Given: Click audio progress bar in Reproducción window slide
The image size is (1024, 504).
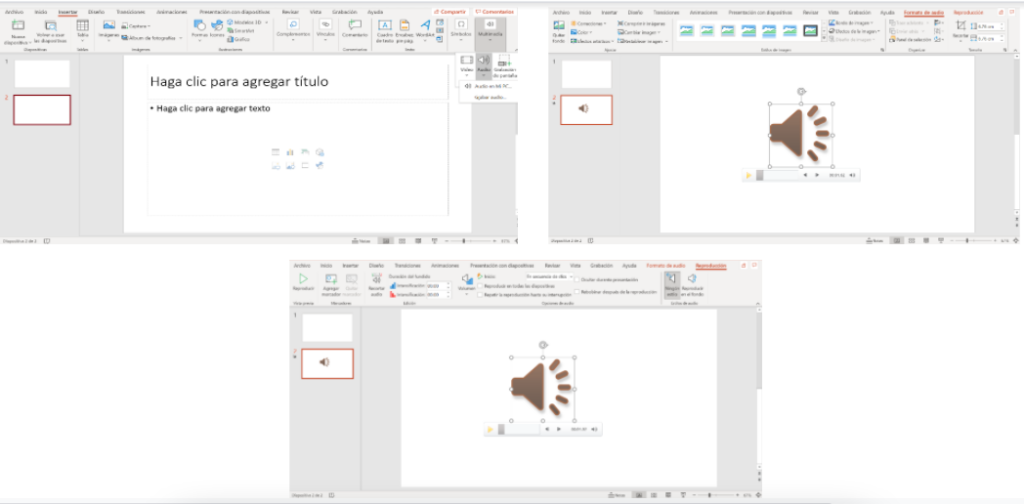Looking at the screenshot, I should click(520, 429).
